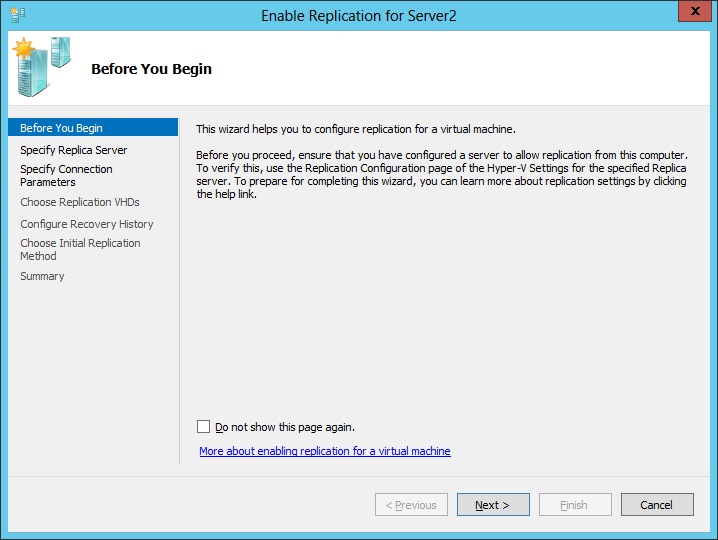Click the Previous button

pyautogui.click(x=411, y=505)
